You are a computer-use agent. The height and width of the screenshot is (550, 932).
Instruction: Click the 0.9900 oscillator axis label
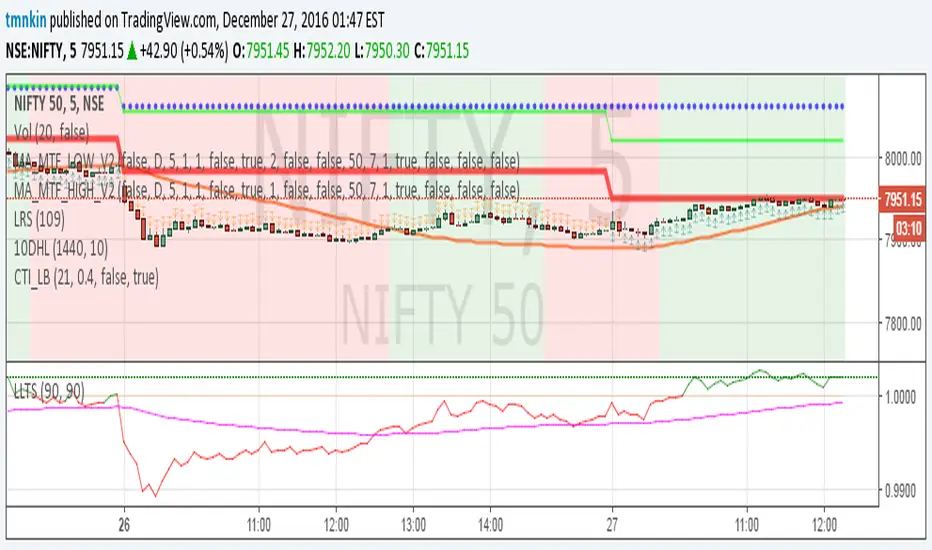(900, 492)
